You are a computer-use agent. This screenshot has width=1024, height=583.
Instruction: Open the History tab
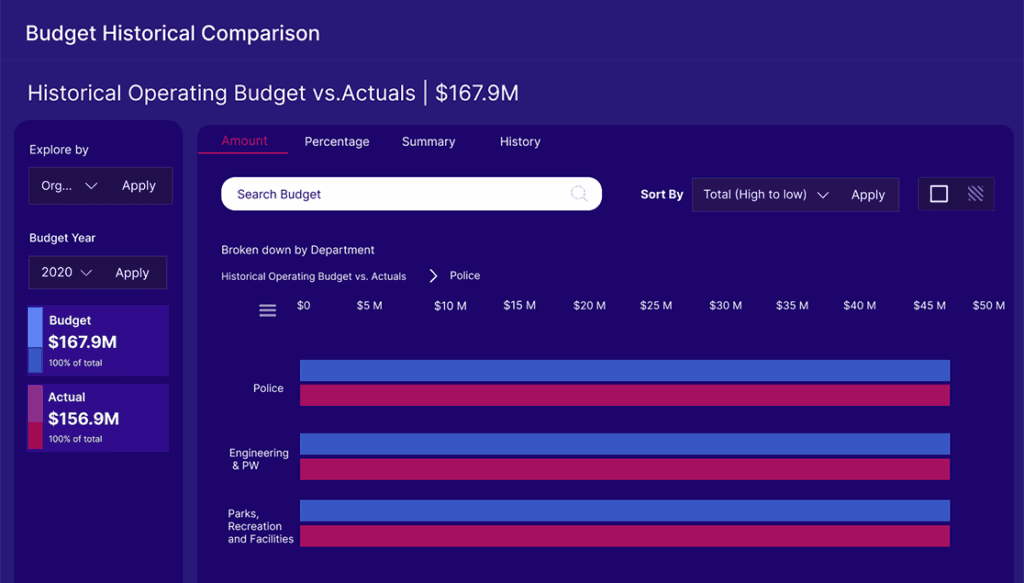(519, 142)
